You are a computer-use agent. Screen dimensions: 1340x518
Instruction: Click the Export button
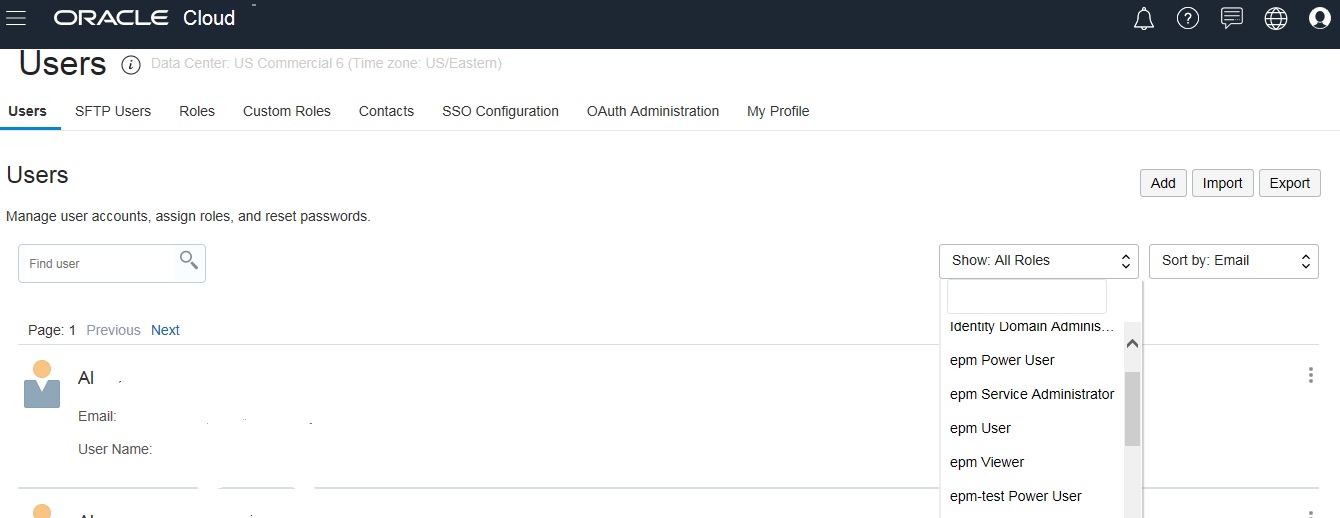(x=1290, y=183)
